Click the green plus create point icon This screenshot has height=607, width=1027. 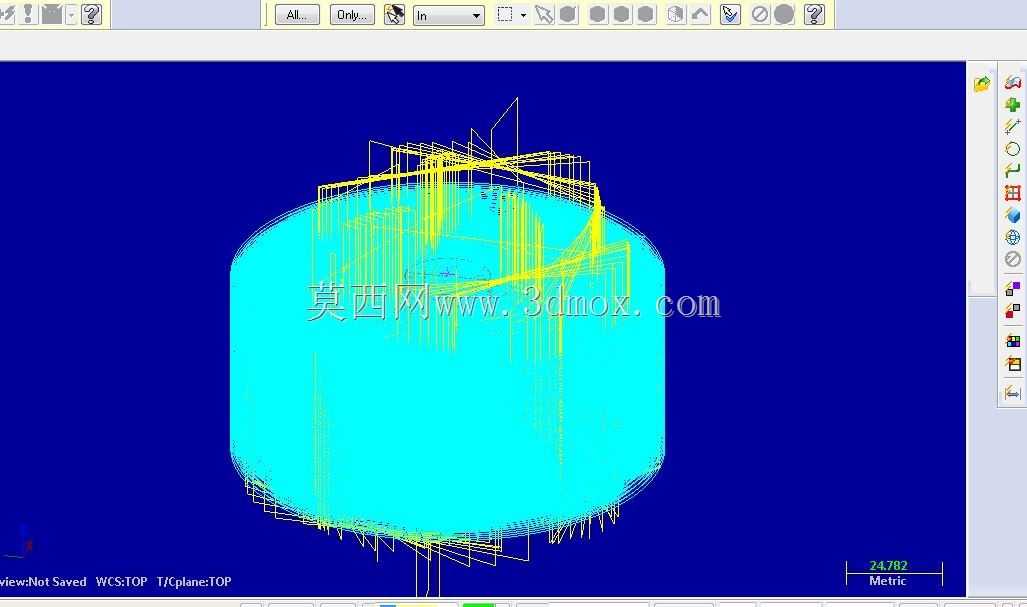(x=1013, y=105)
